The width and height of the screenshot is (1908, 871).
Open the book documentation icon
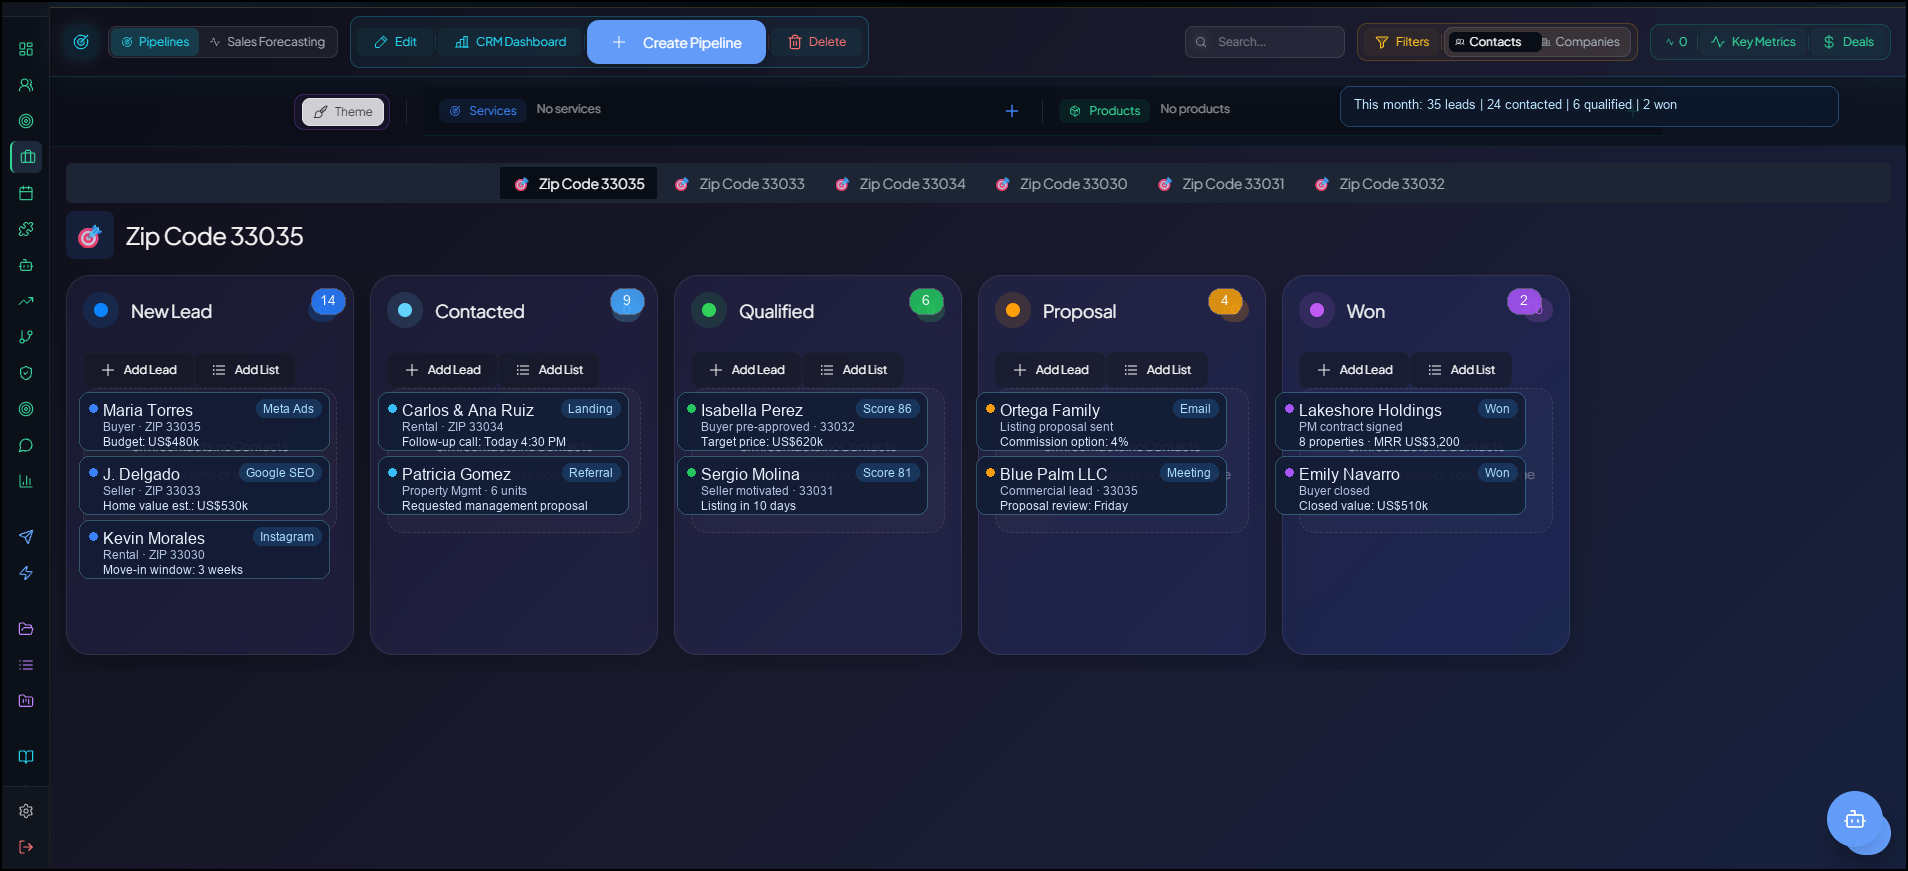pos(26,757)
